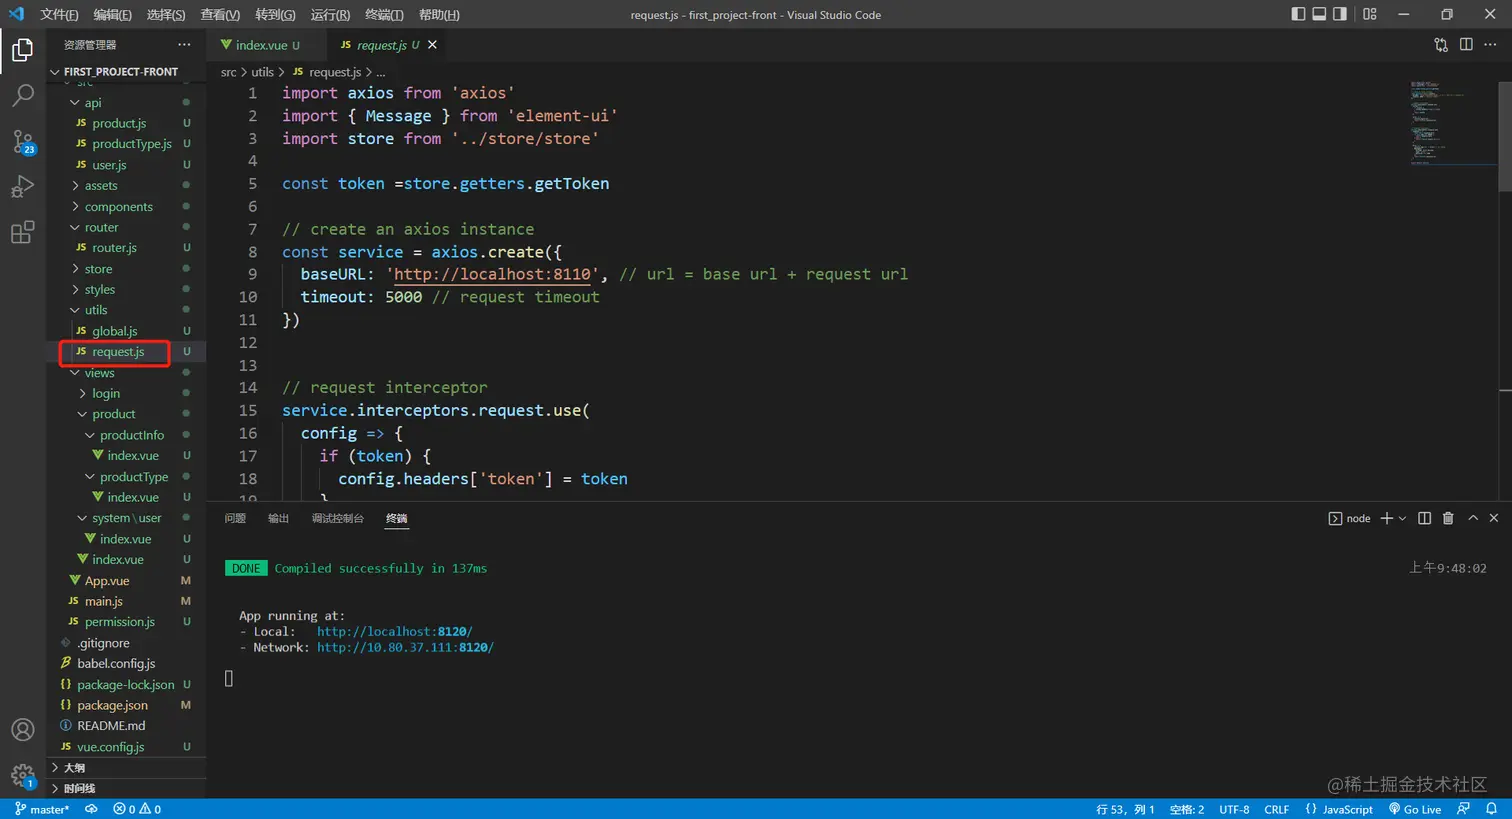
Task: Click Go Live in status bar
Action: tap(1415, 809)
